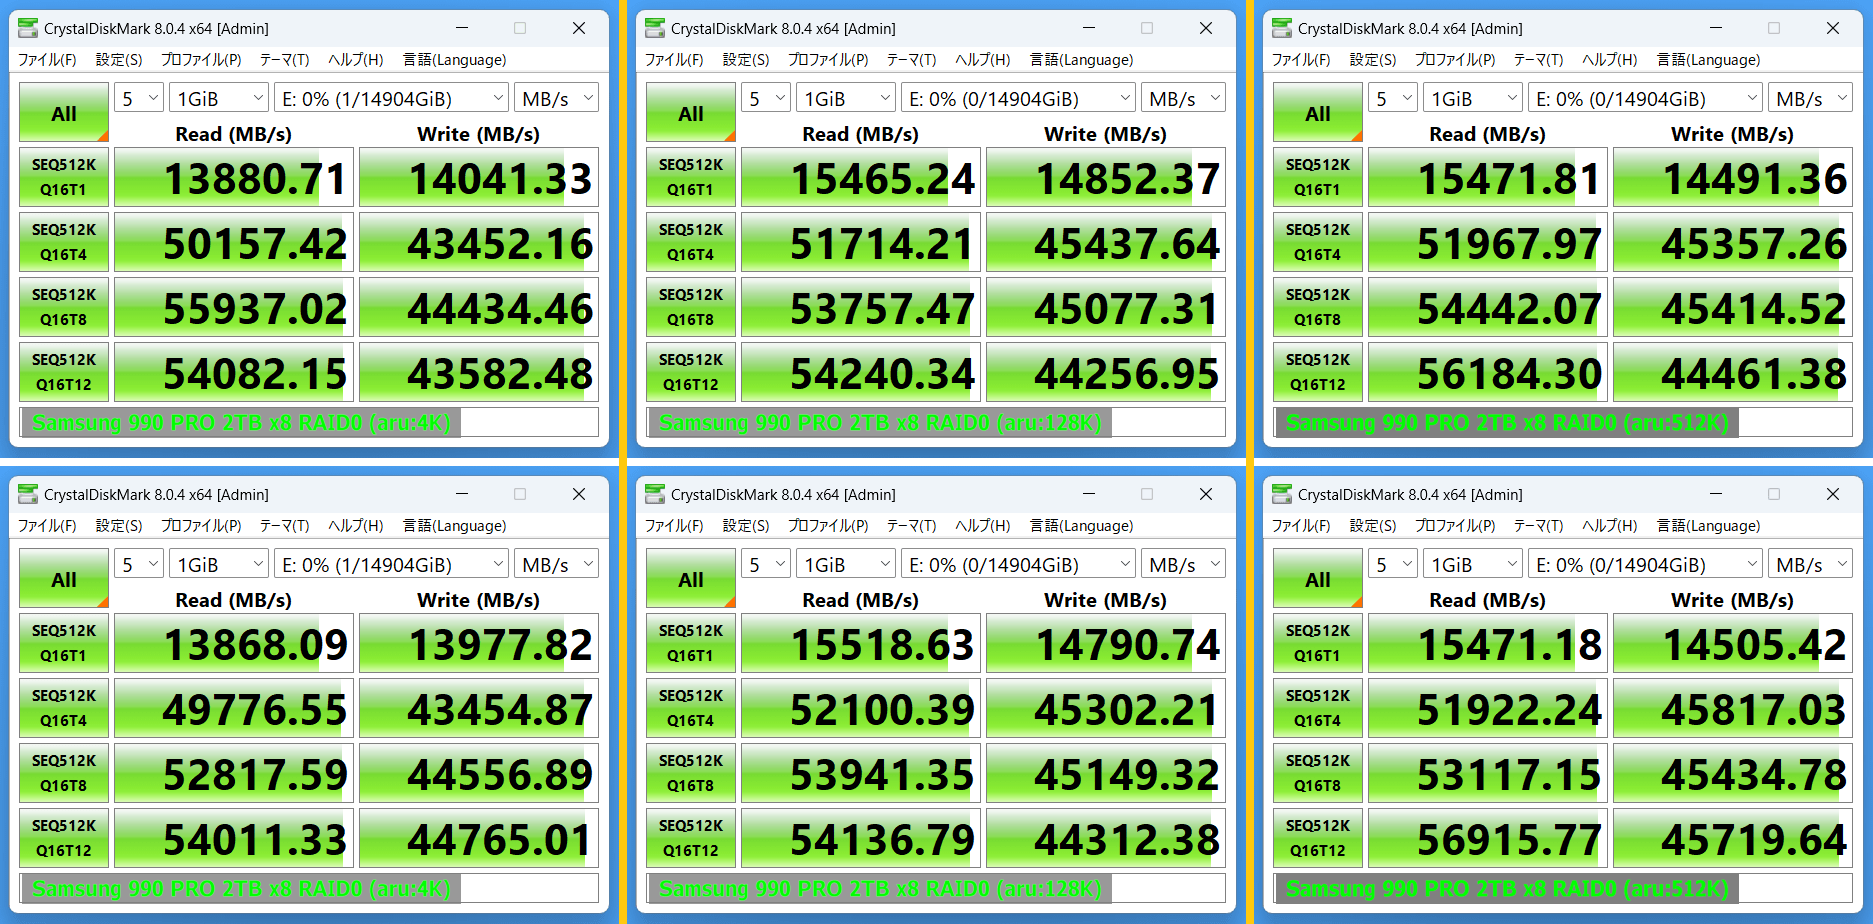This screenshot has height=924, width=1873.
Task: Click CrystalDiskMark title icon in window showing 13868.09
Action: (28, 494)
